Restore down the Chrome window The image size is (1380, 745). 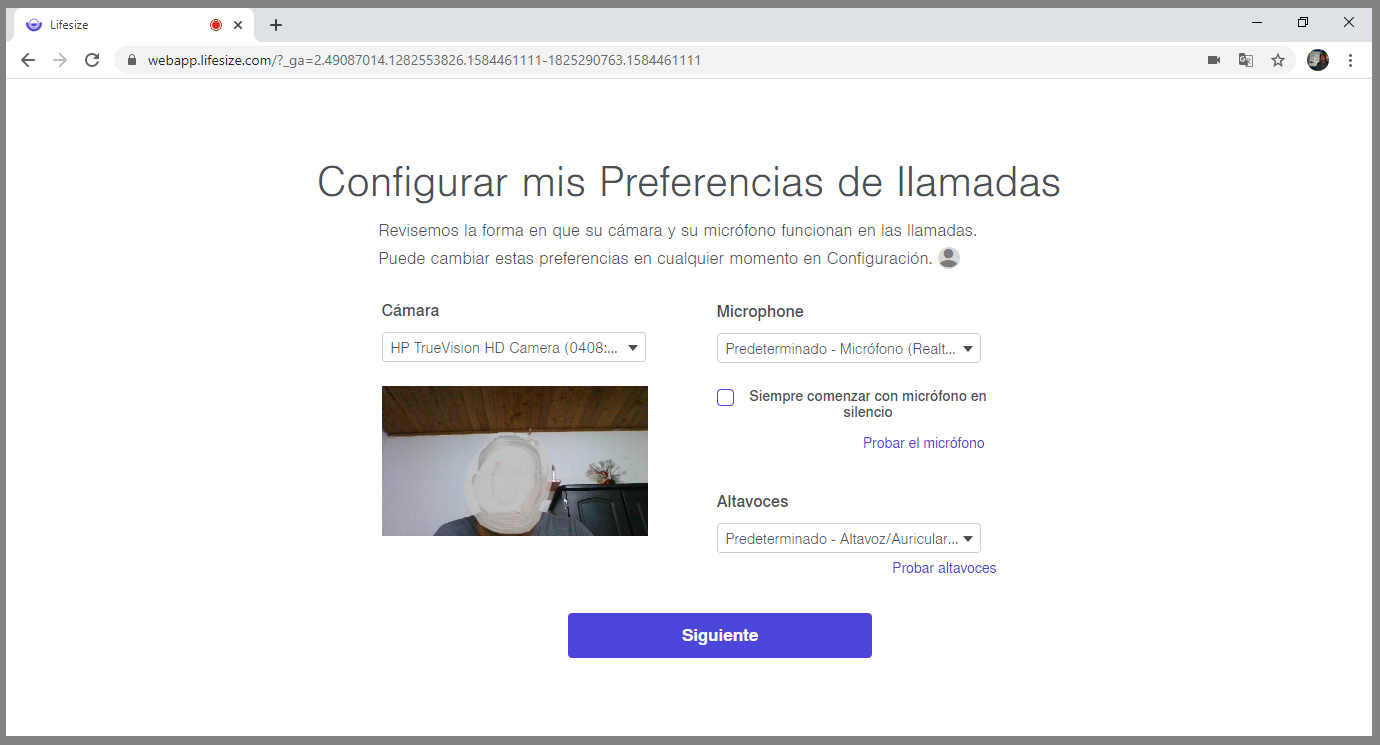[1303, 22]
